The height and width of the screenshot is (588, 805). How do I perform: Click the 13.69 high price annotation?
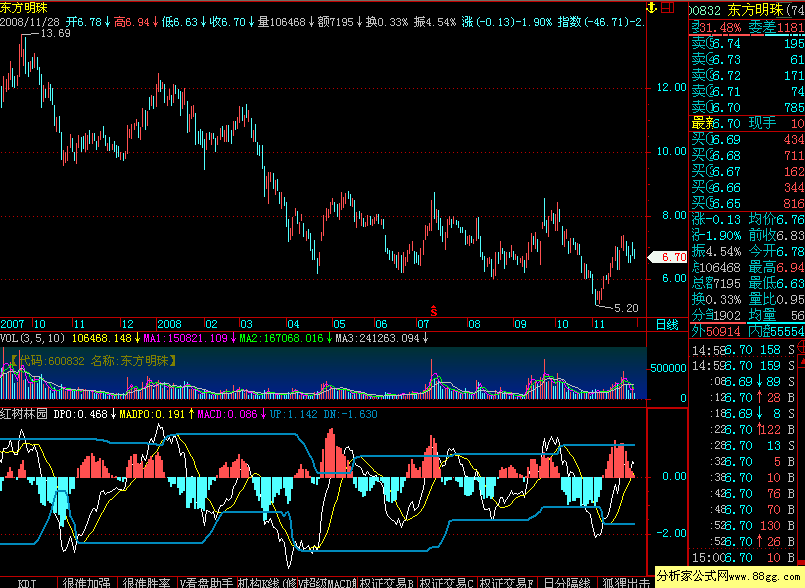click(55, 33)
